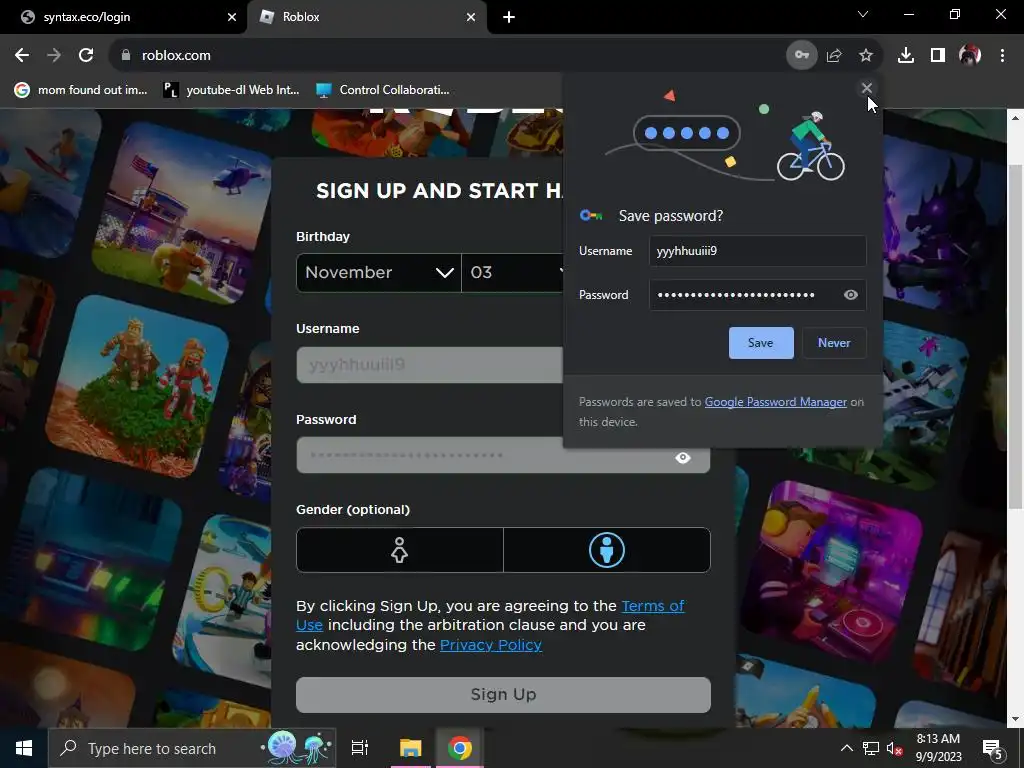Open Task View on taskbar
1024x768 pixels.
[360, 748]
